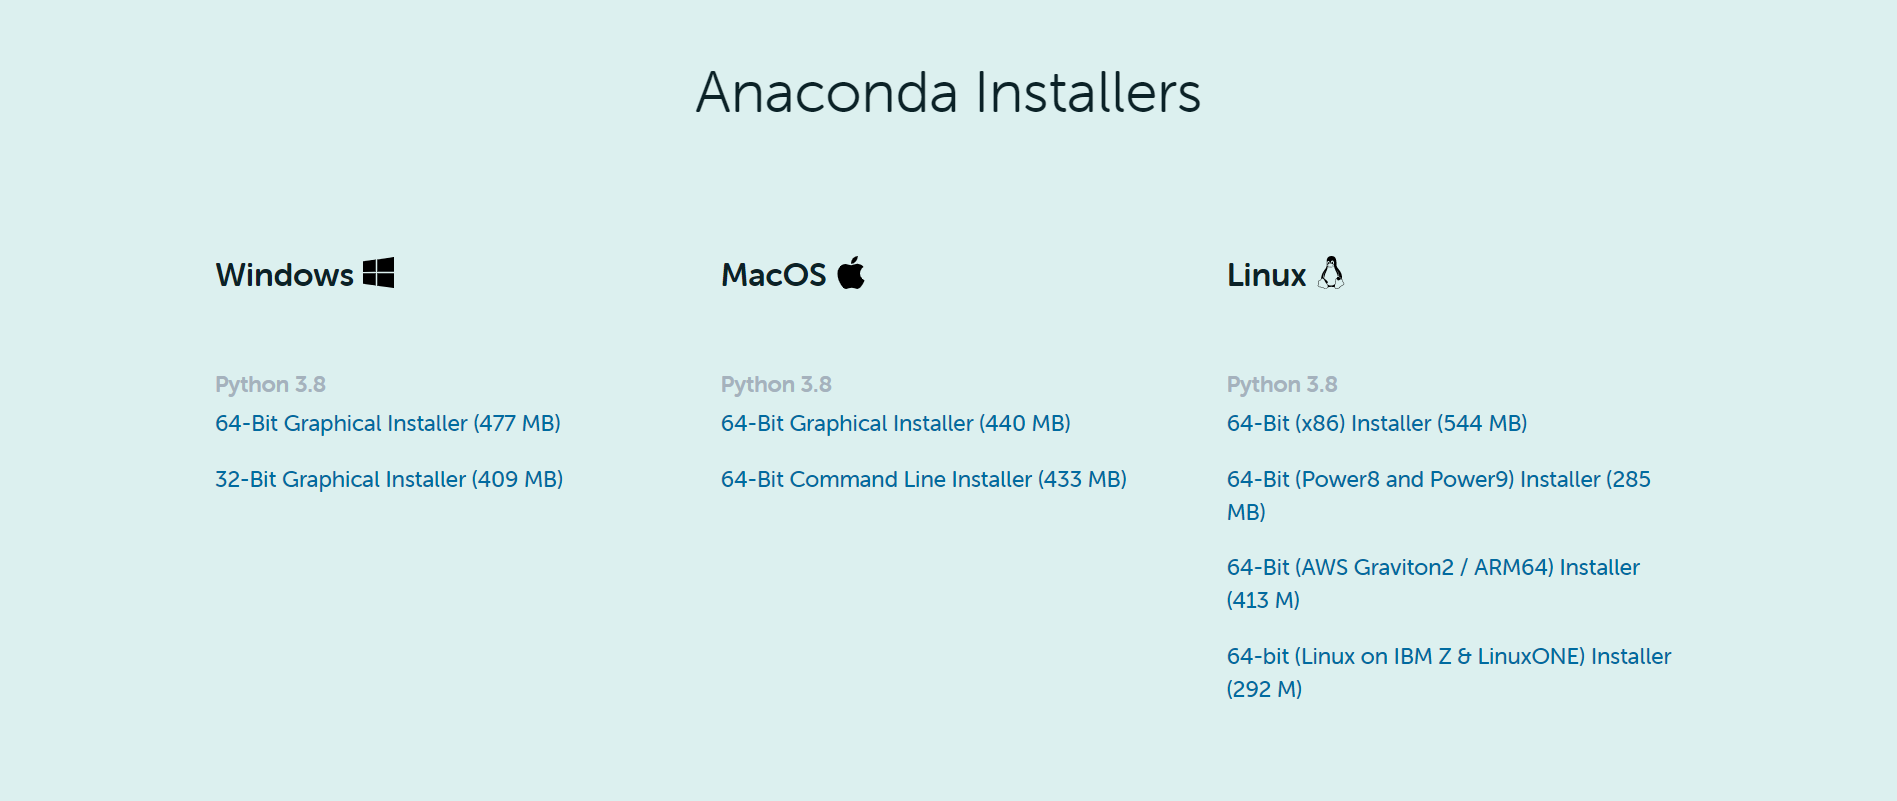
Task: Open the AWS Graviton2 / ARM64 Installer link
Action: [x=1432, y=567]
